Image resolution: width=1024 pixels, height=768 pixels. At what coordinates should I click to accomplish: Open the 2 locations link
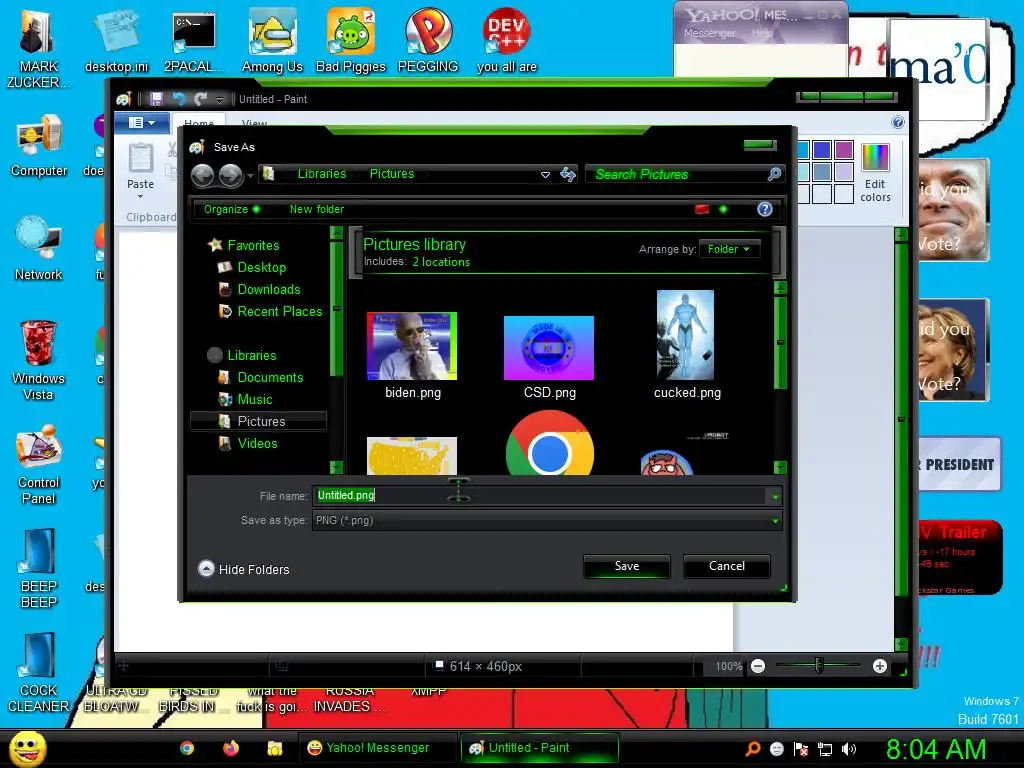(441, 262)
